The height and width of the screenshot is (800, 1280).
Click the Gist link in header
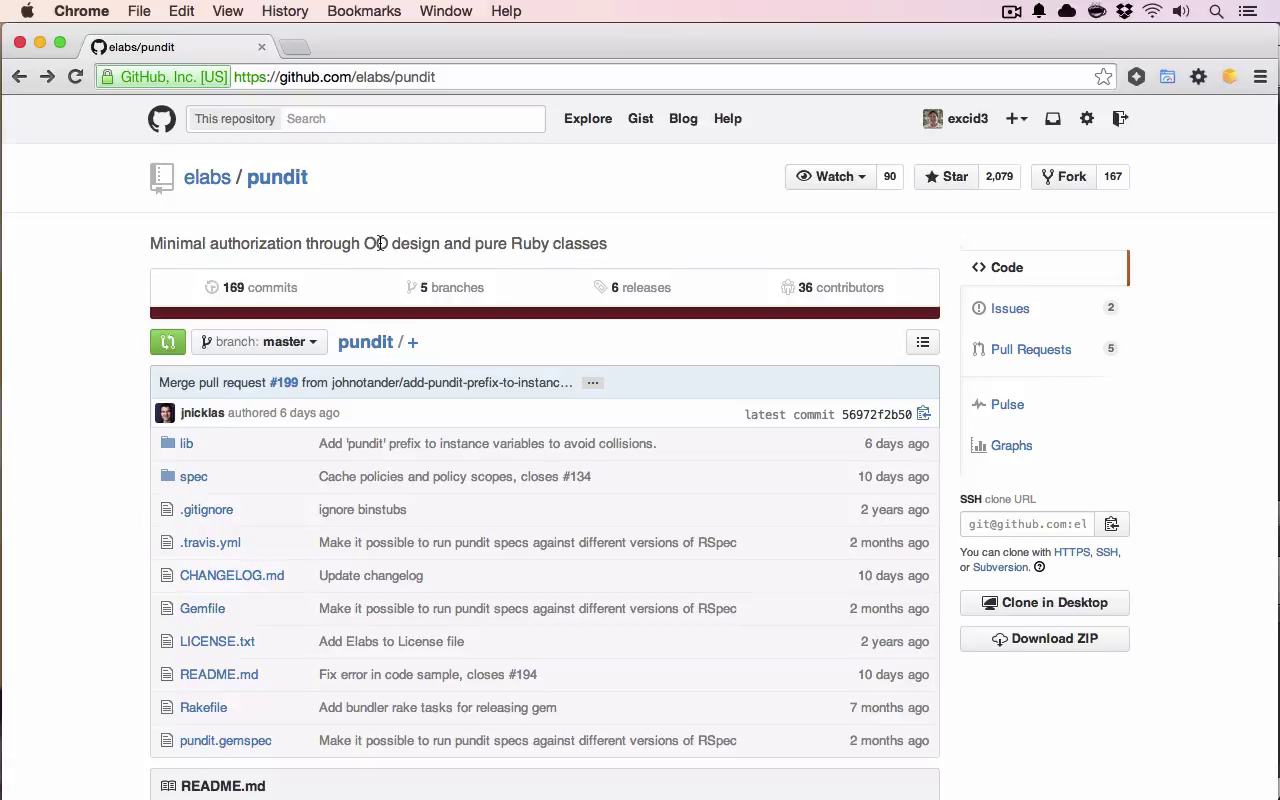640,118
